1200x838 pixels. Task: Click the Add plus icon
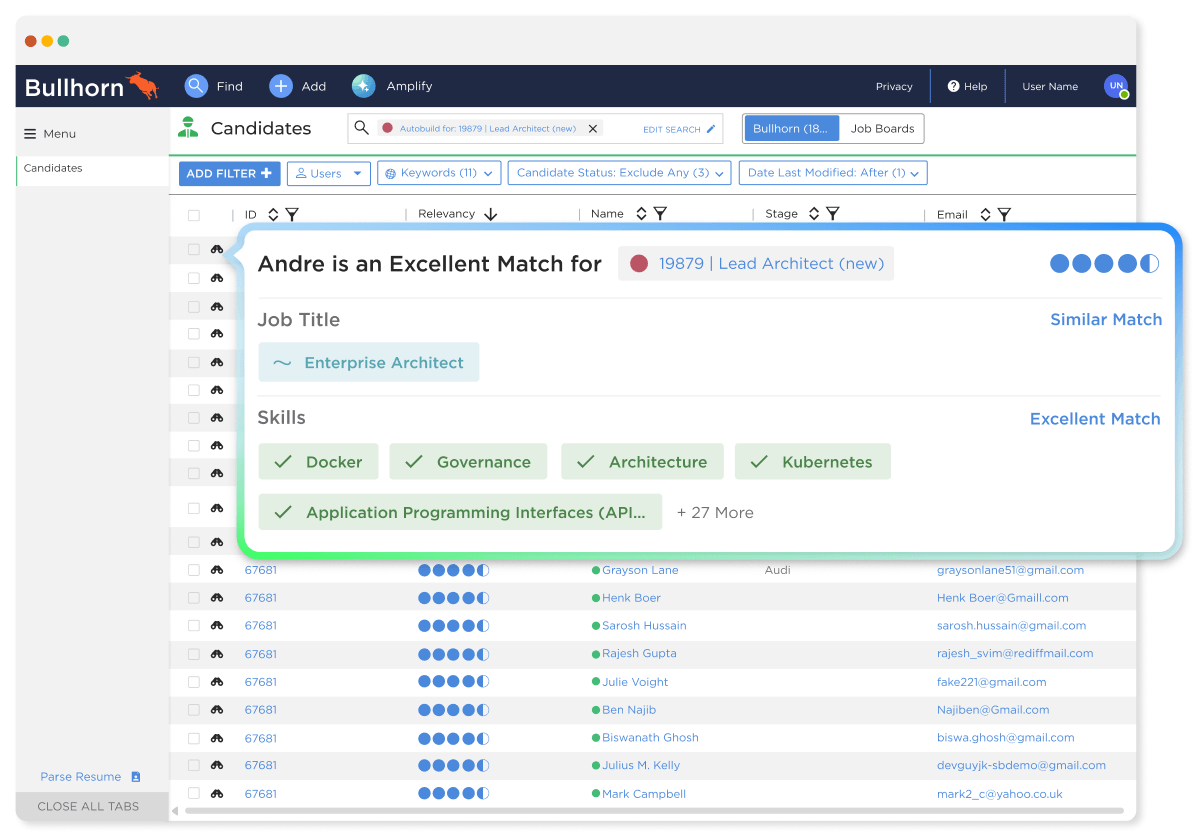click(x=281, y=86)
